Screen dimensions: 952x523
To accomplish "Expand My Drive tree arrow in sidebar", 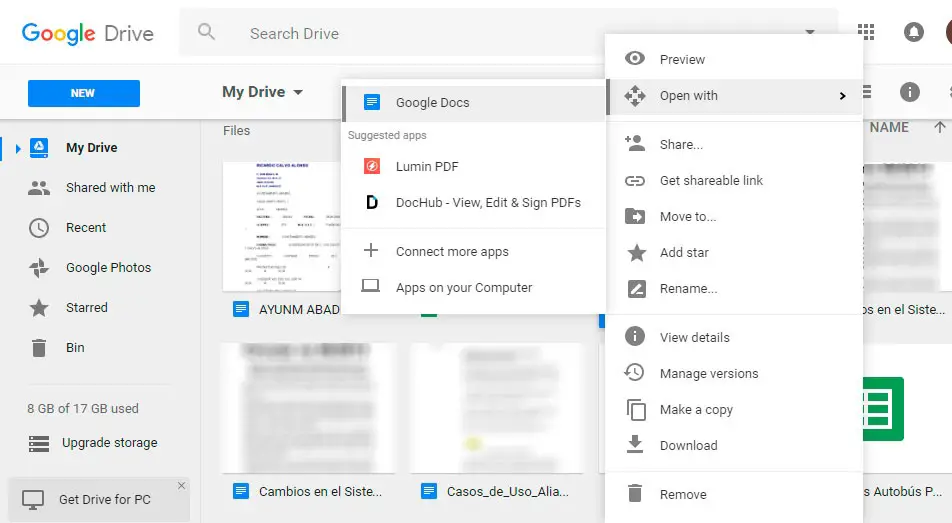I will coord(18,148).
